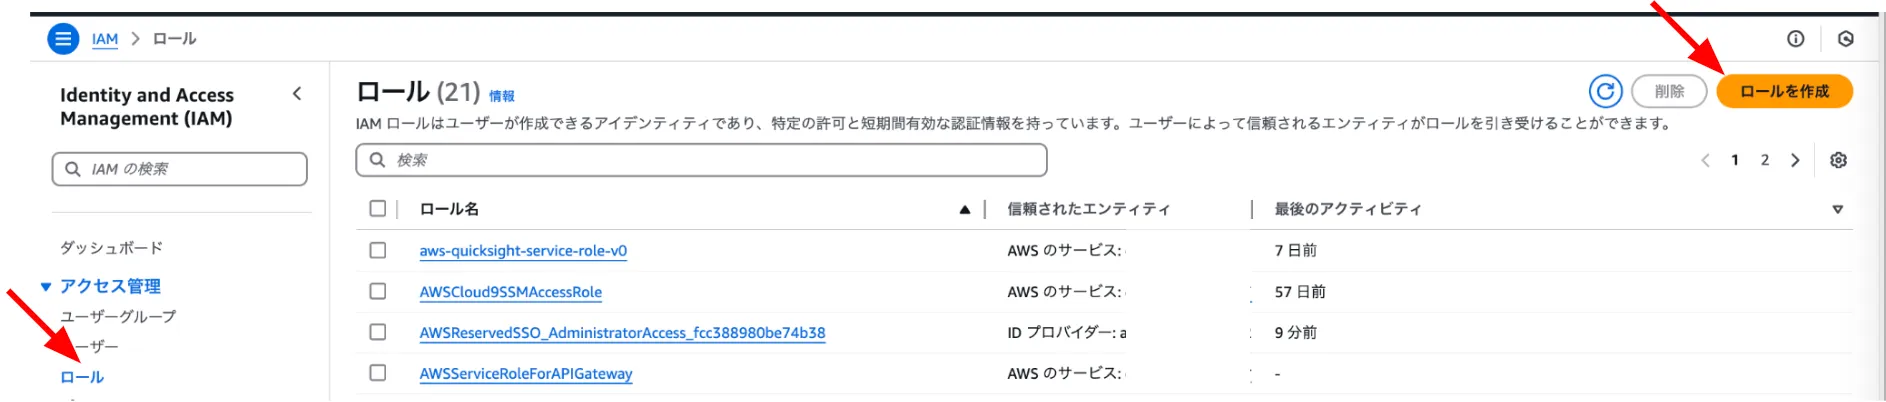Click the ロールを作成 button
The width and height of the screenshot is (1886, 402).
(1784, 92)
